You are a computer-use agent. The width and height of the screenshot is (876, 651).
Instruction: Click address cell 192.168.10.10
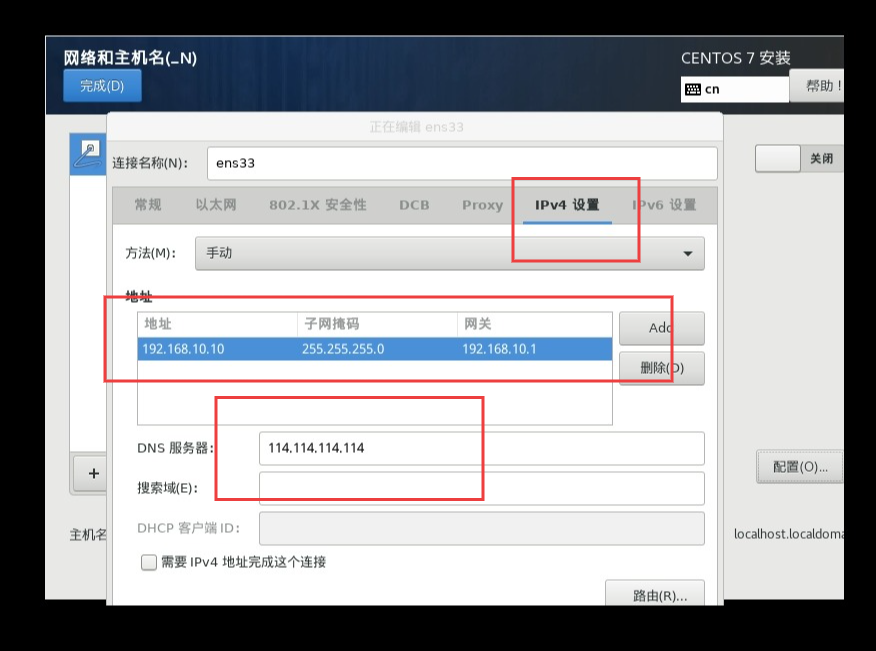click(217, 349)
